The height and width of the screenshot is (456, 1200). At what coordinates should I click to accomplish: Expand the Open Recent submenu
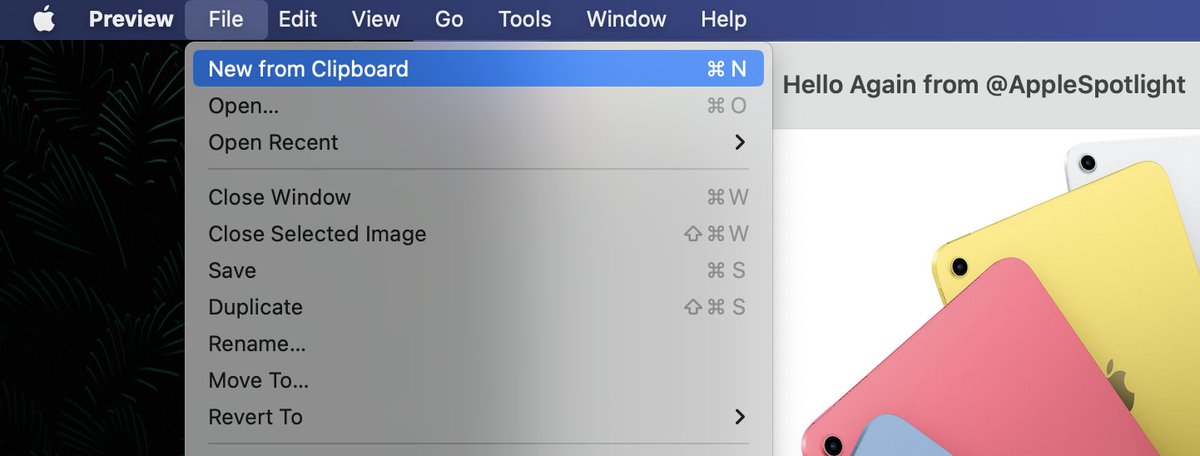pyautogui.click(x=478, y=142)
